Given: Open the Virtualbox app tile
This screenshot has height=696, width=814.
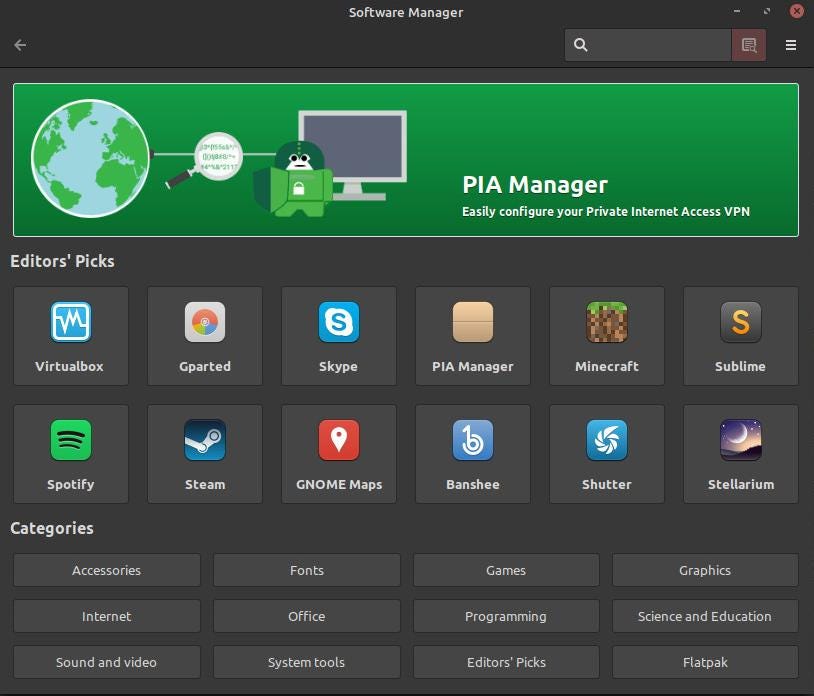Looking at the screenshot, I should [71, 336].
